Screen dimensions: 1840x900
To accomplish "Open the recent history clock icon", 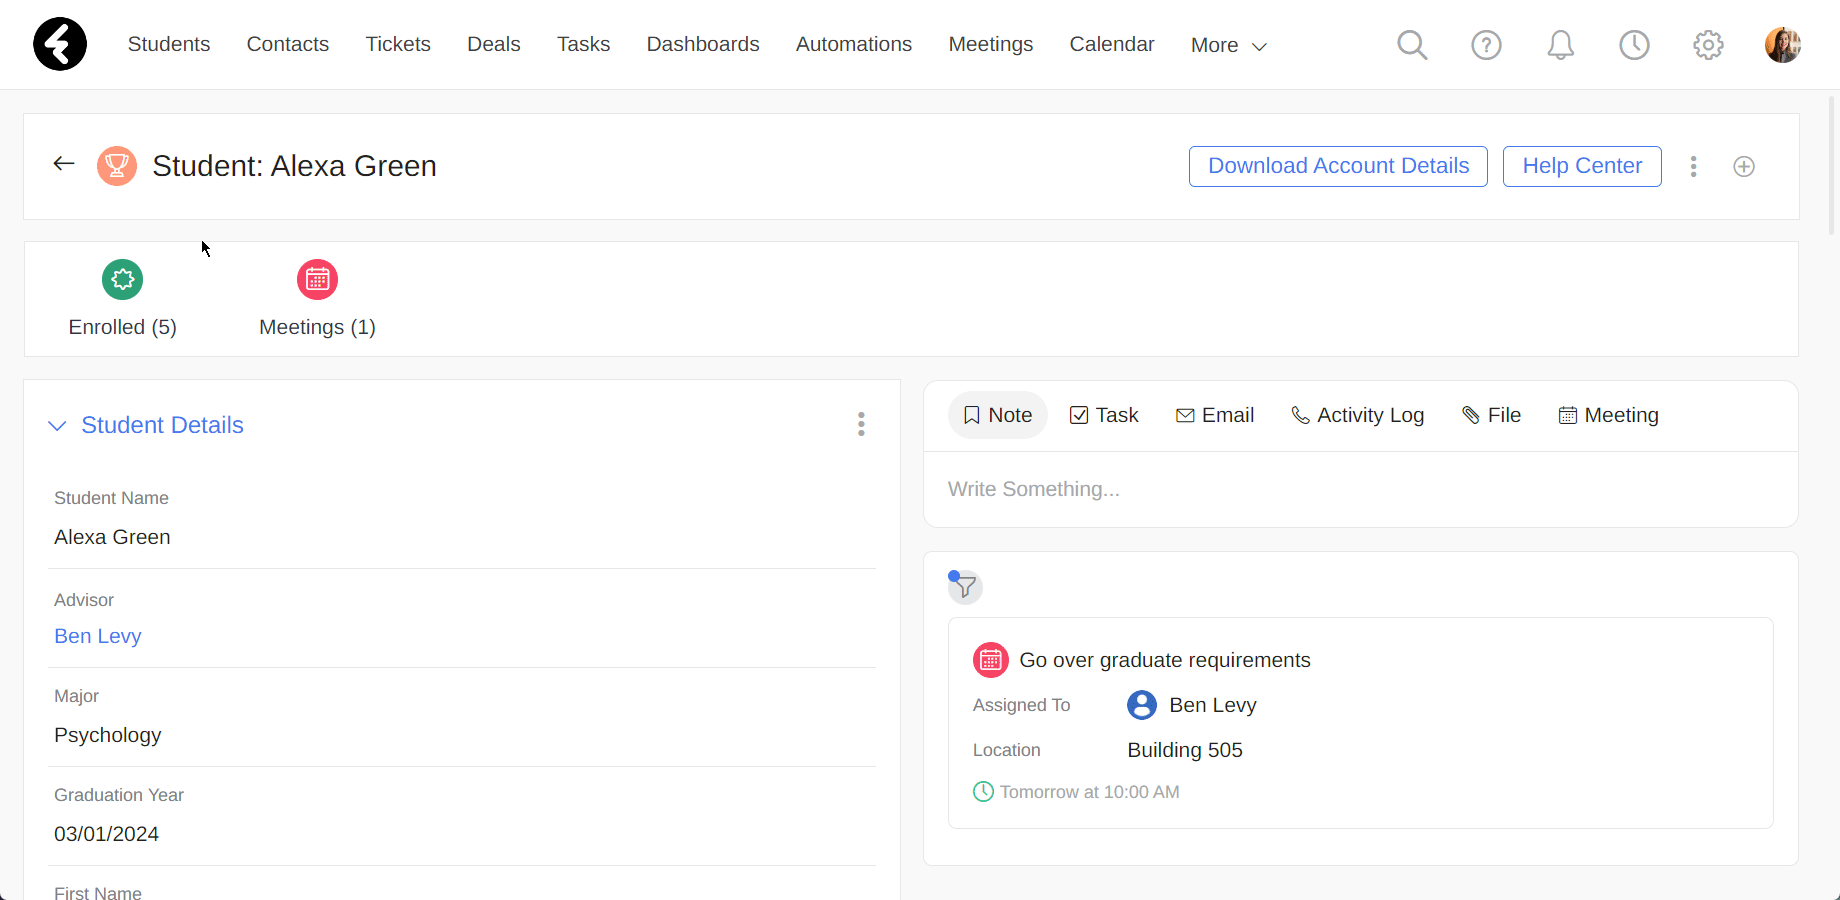I will tap(1634, 45).
